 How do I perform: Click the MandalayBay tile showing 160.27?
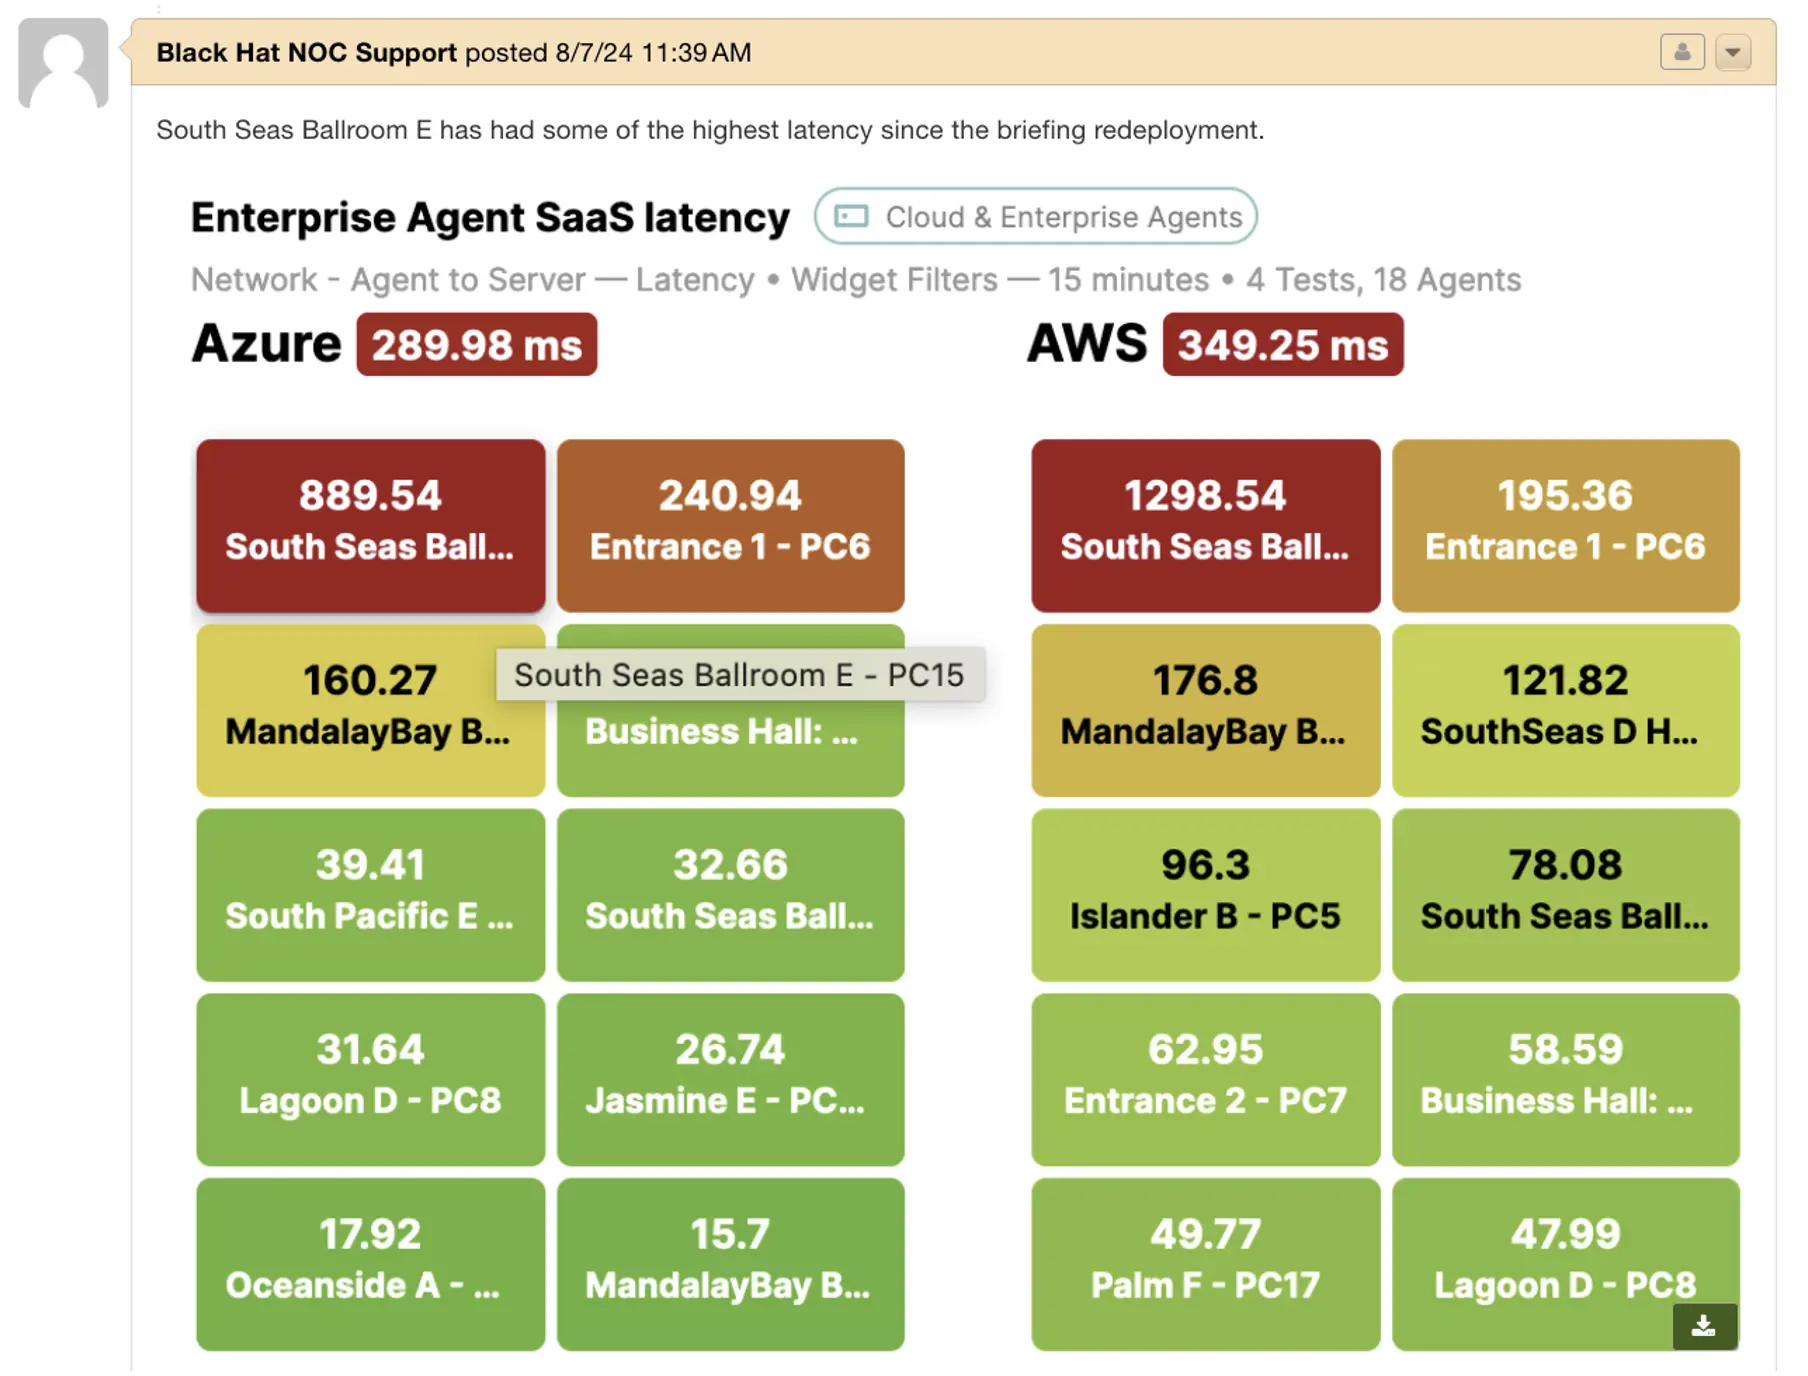370,708
